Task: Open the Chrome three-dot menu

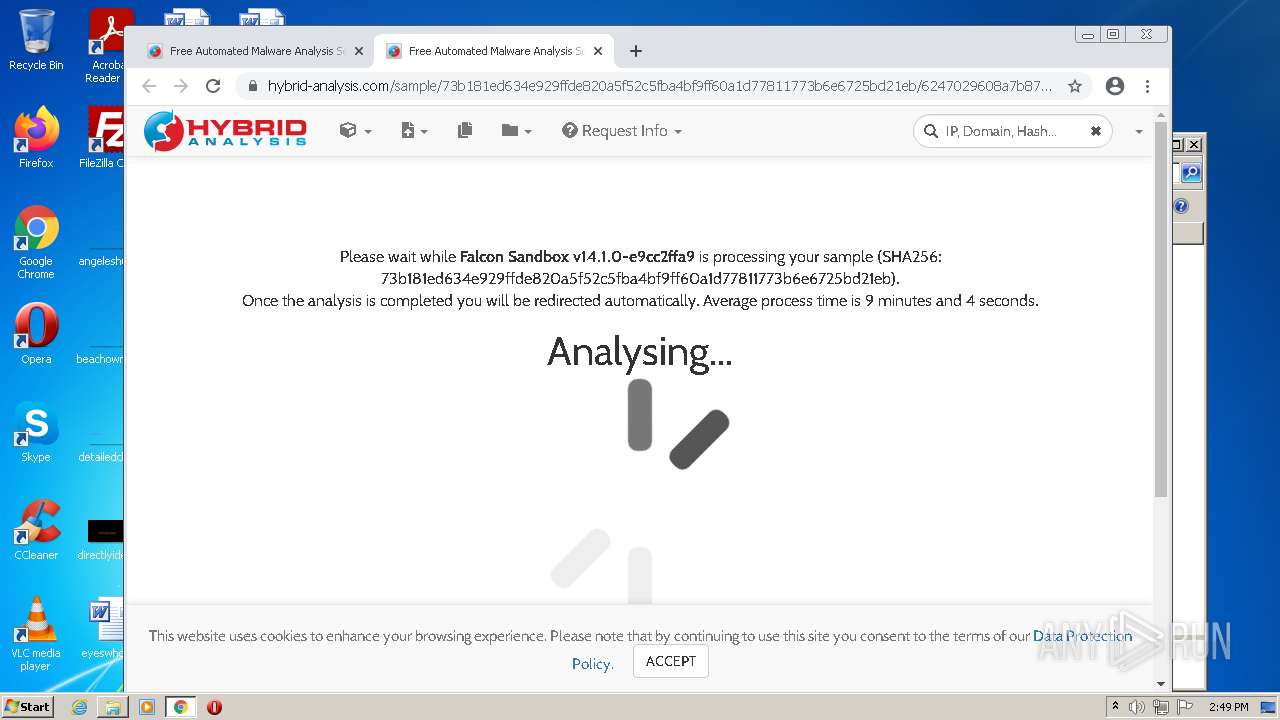Action: click(x=1147, y=86)
